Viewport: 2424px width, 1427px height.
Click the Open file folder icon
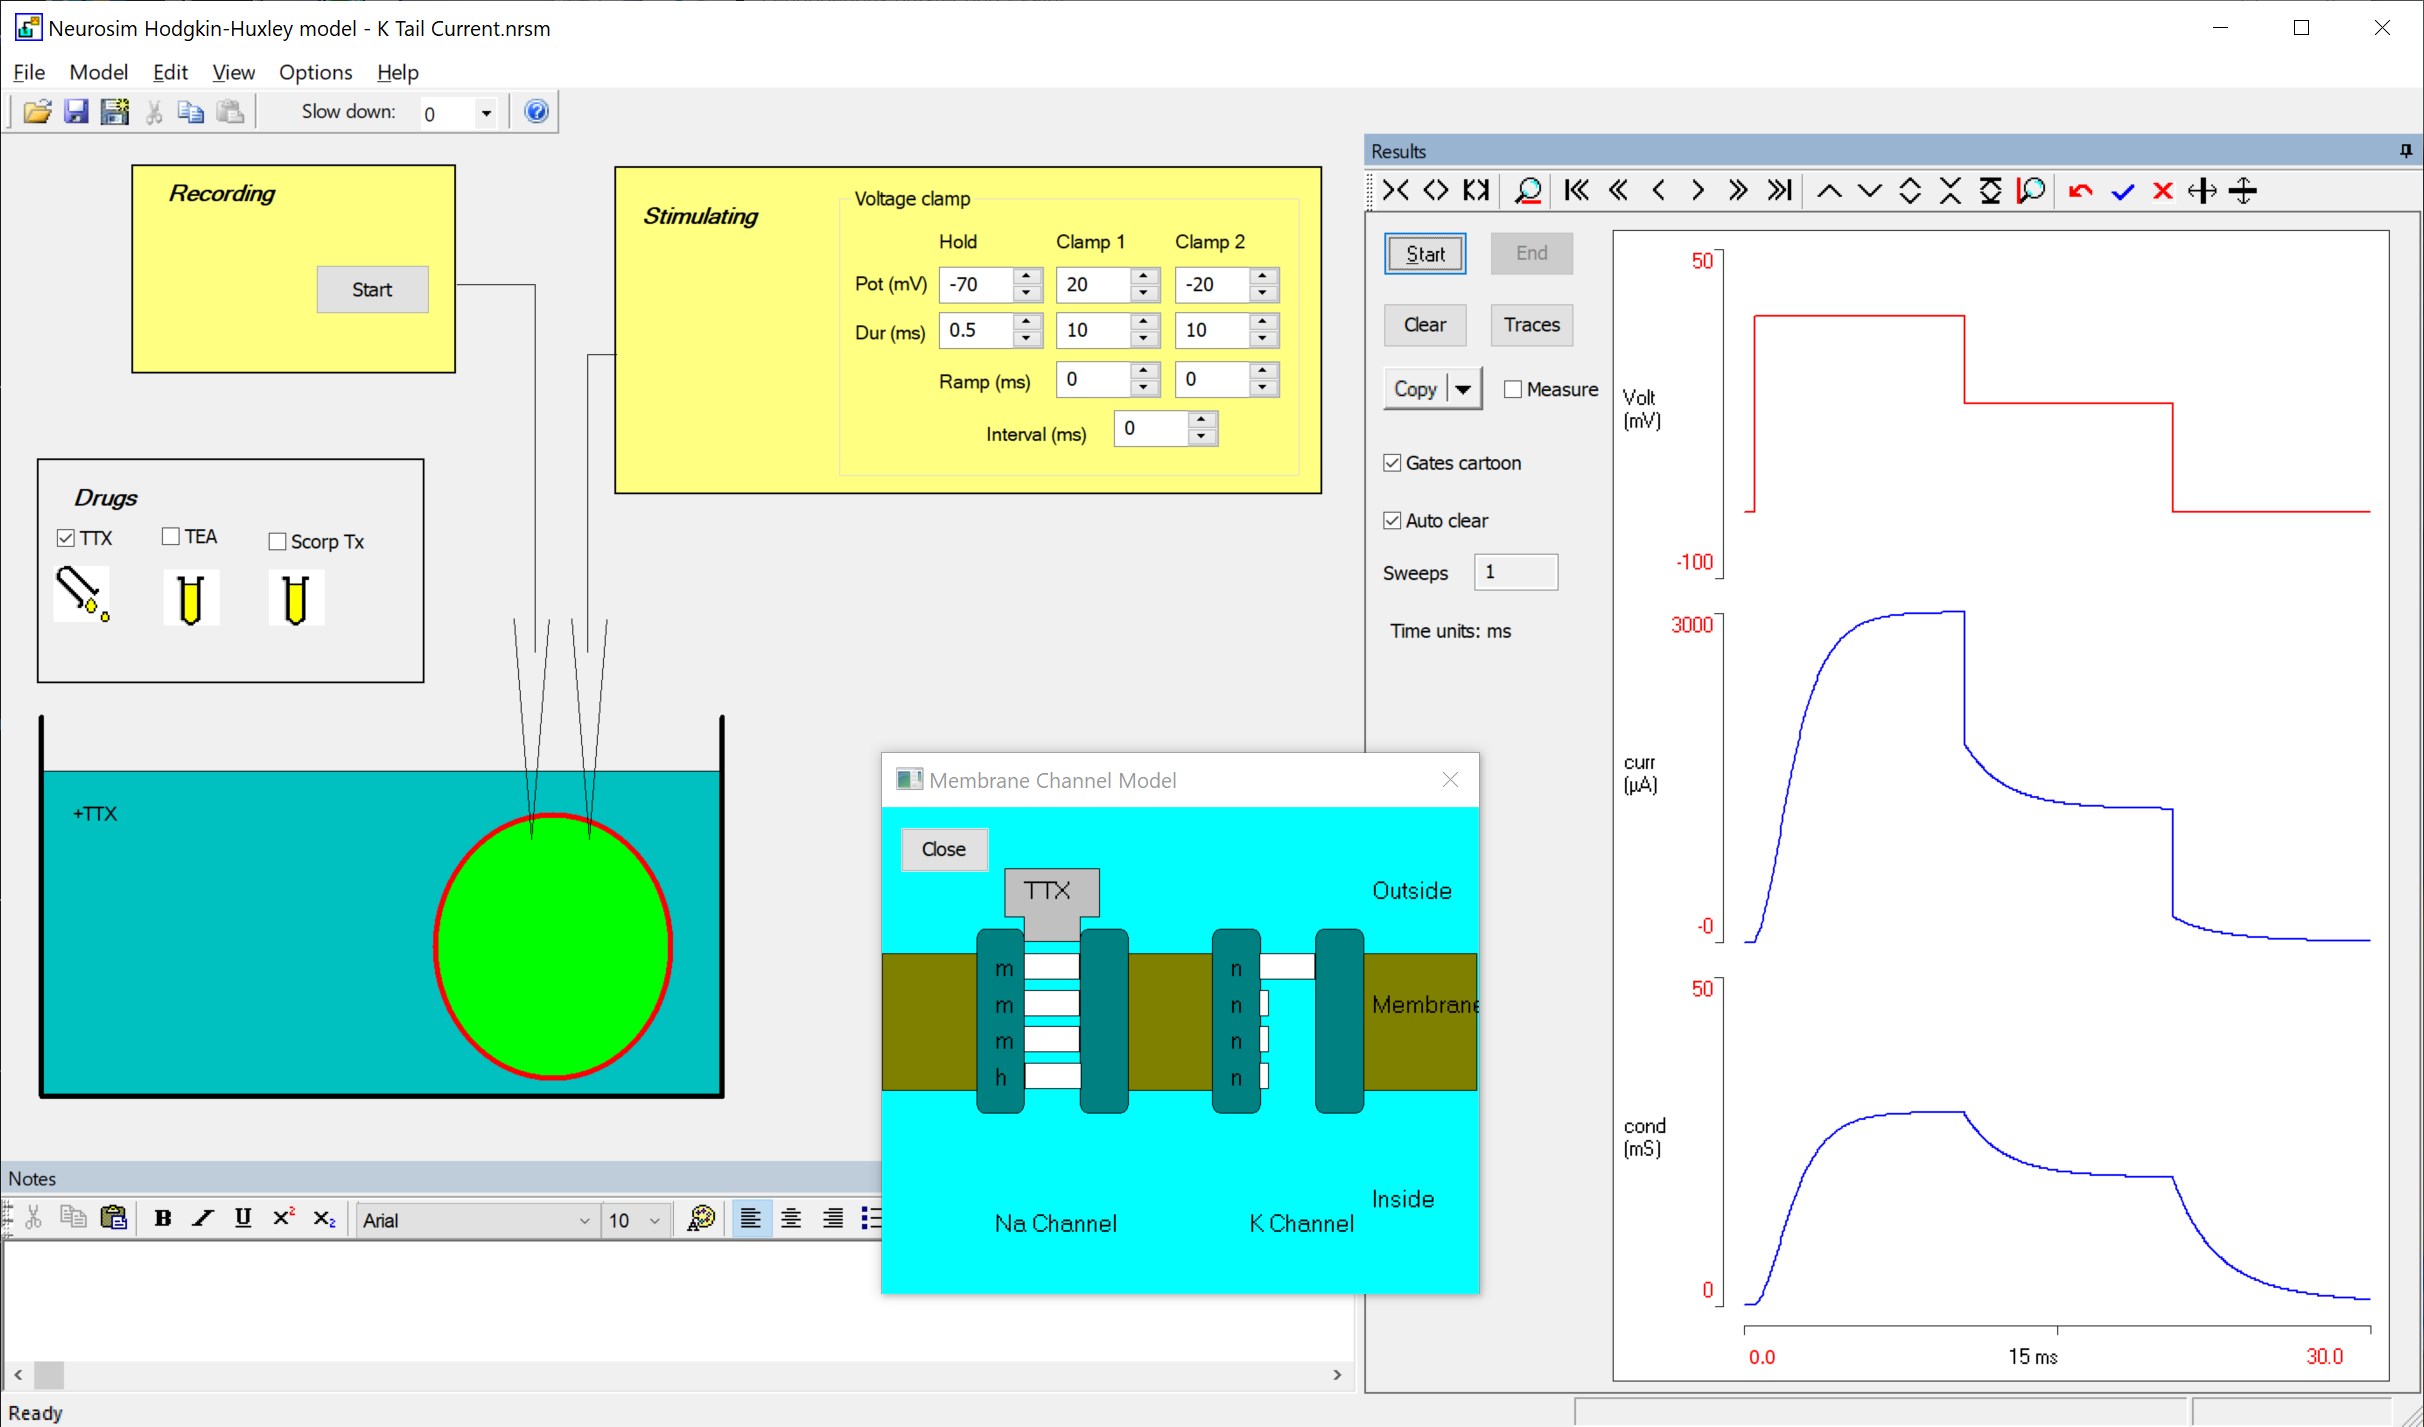[x=37, y=112]
